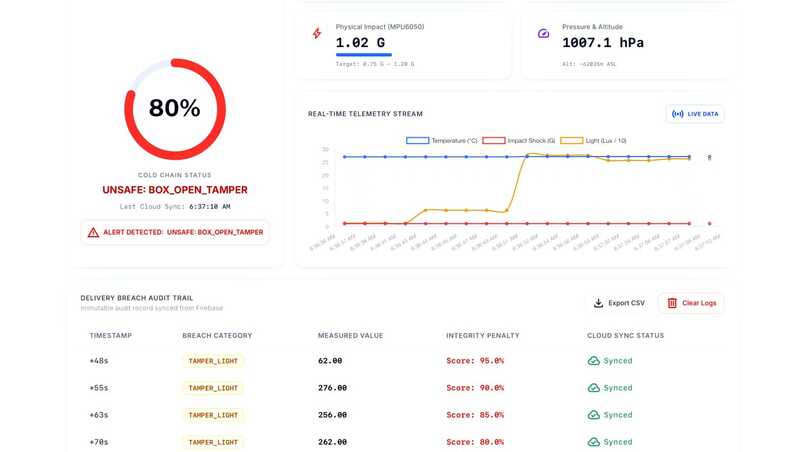Click the purple gauge Pressure & Altitude icon

(543, 34)
